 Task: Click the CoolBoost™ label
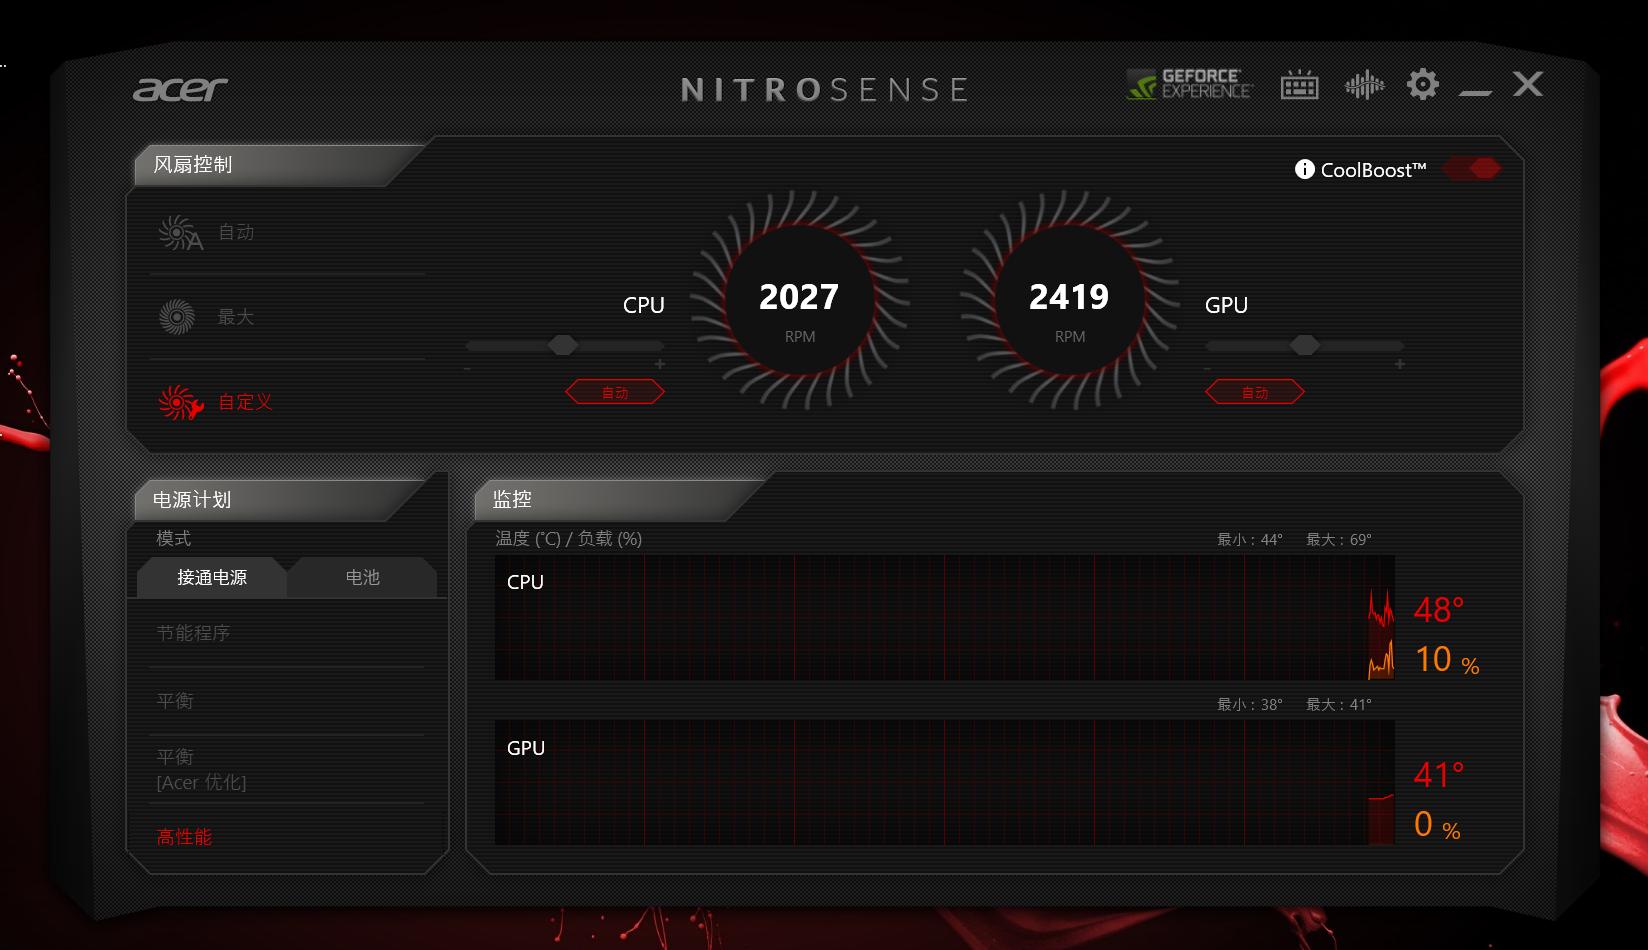click(1373, 169)
